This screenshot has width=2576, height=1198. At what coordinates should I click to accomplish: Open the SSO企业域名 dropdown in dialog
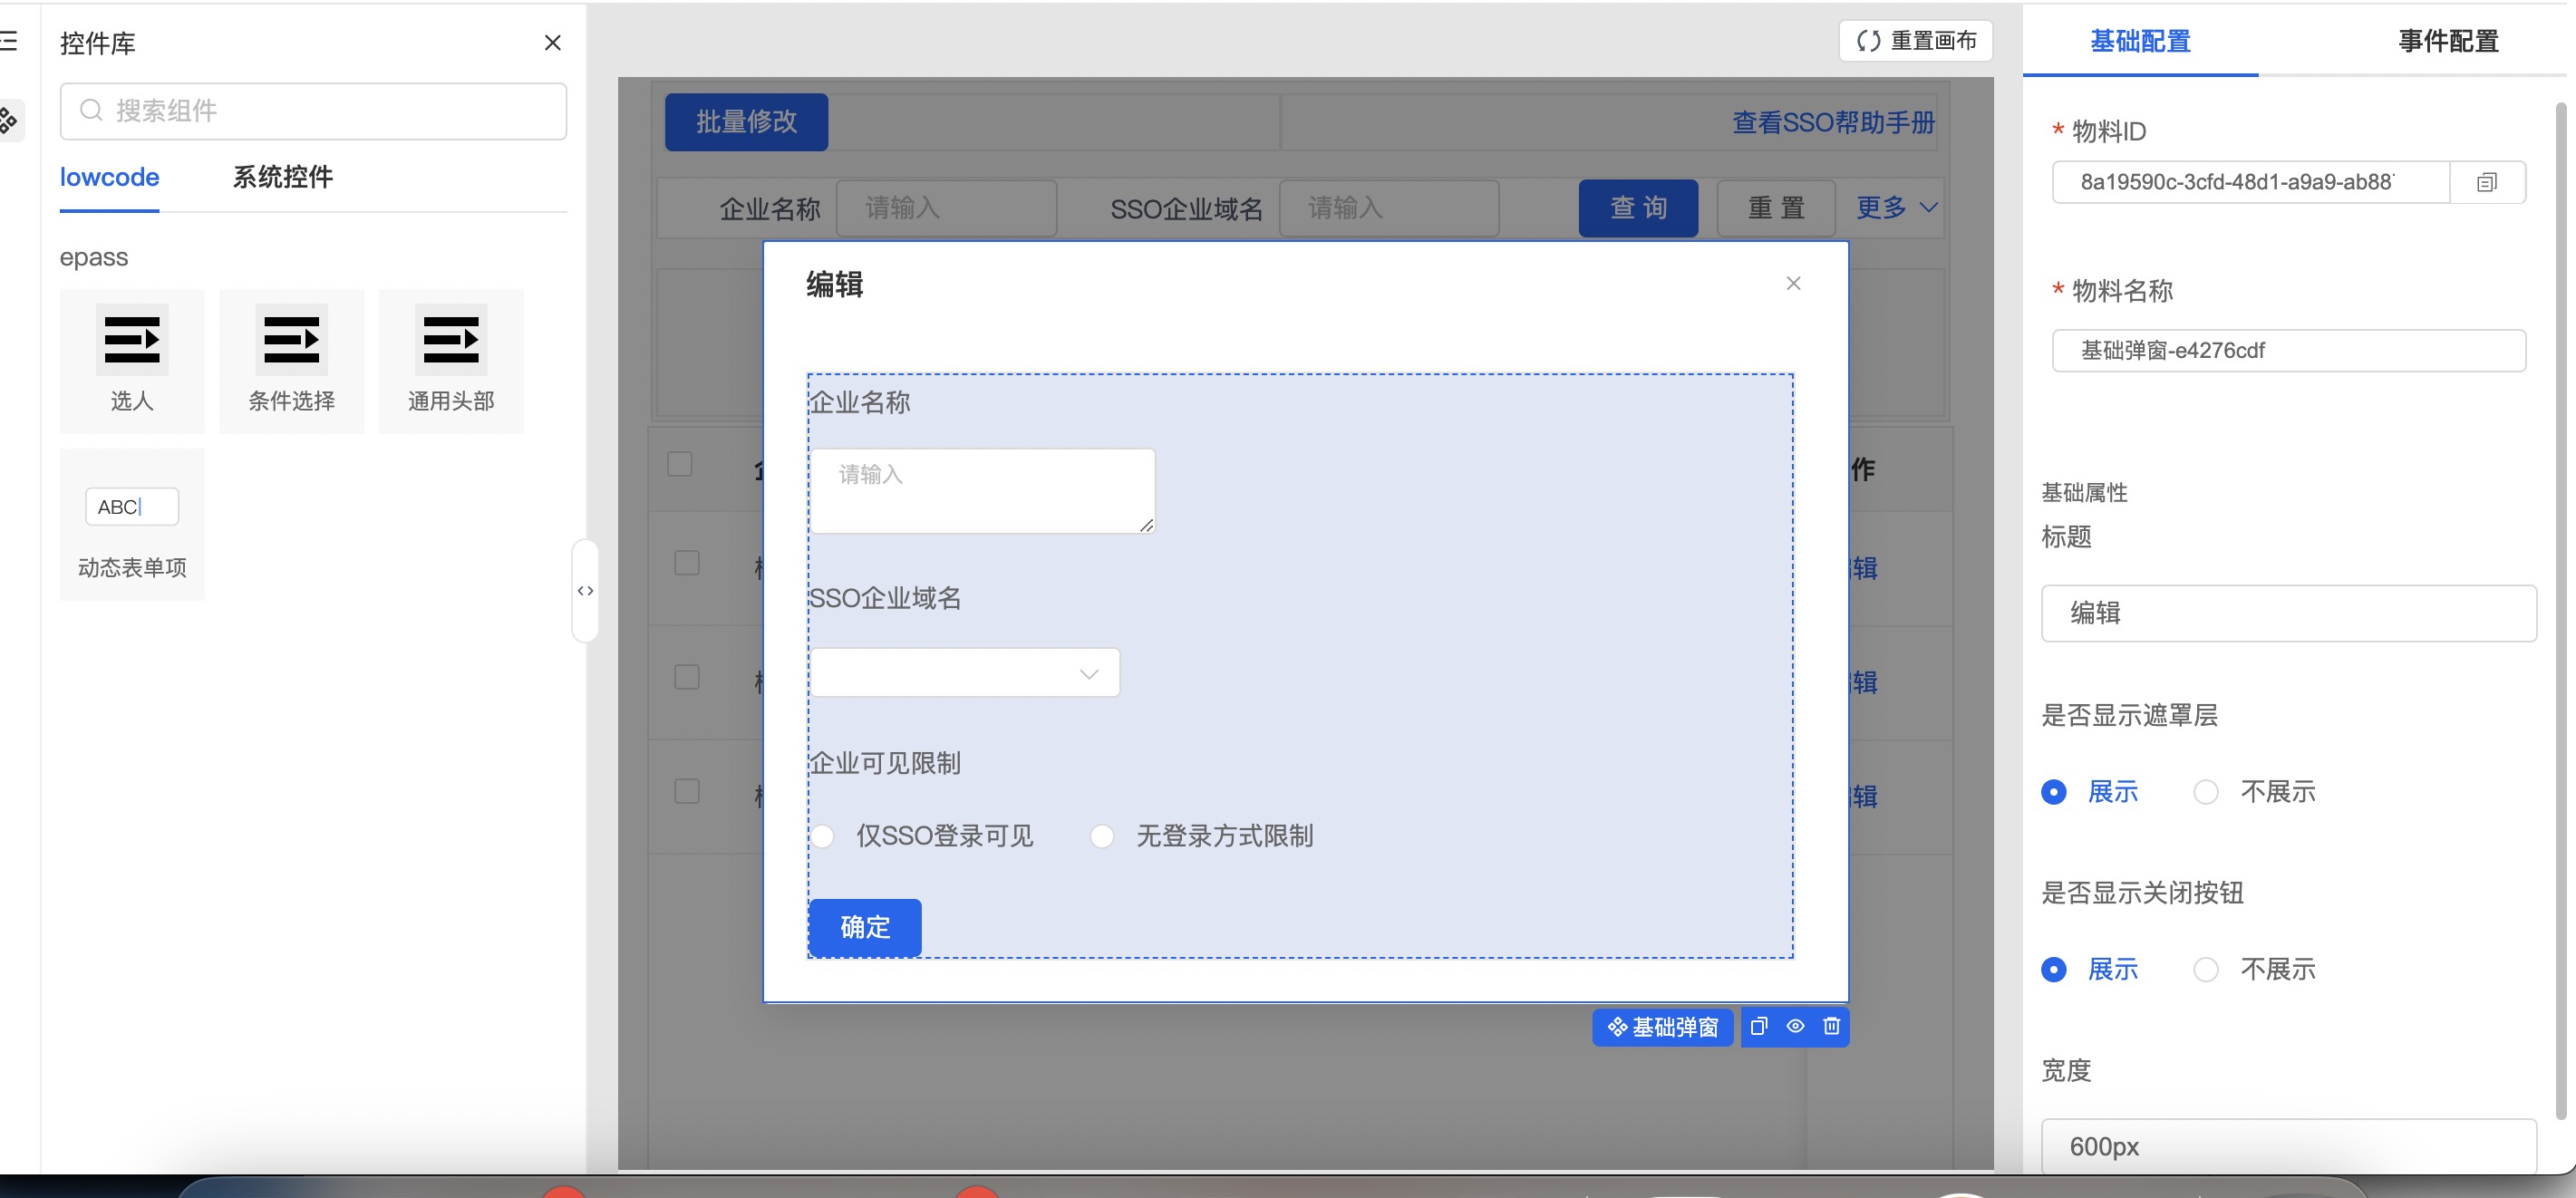tap(964, 672)
